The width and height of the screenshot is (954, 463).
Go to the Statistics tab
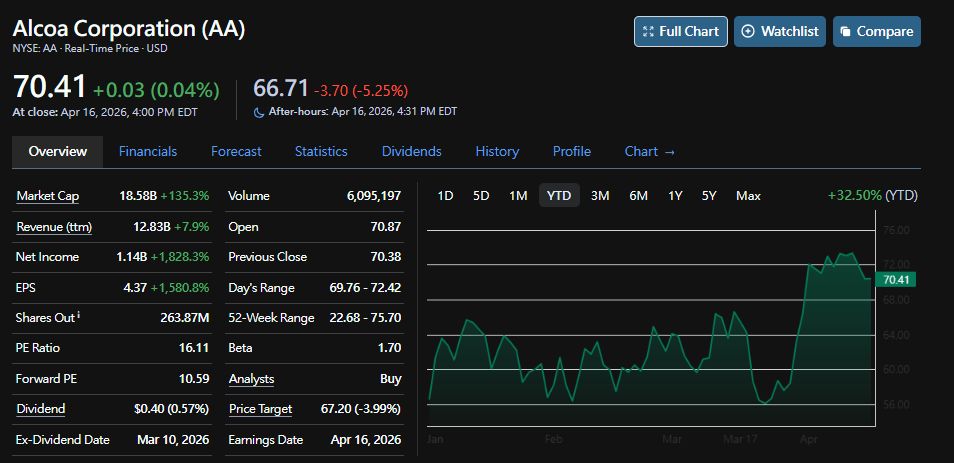(x=321, y=151)
